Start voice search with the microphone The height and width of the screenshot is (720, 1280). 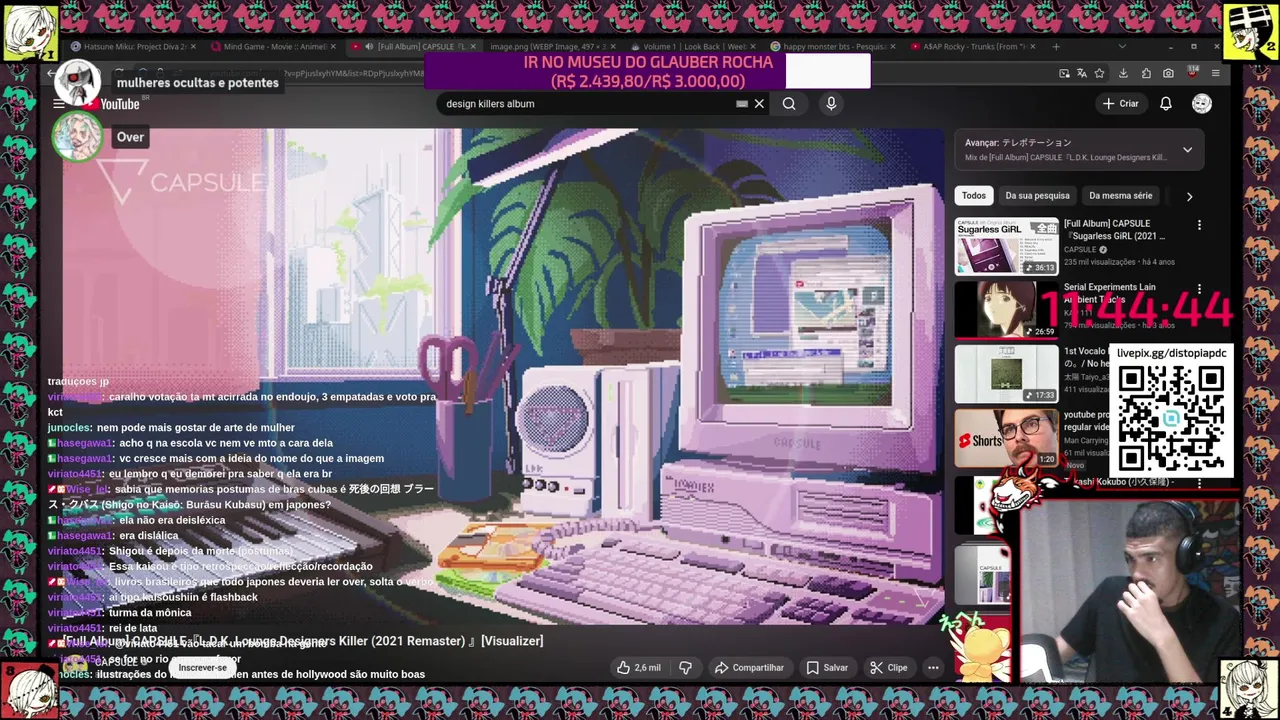click(x=831, y=104)
